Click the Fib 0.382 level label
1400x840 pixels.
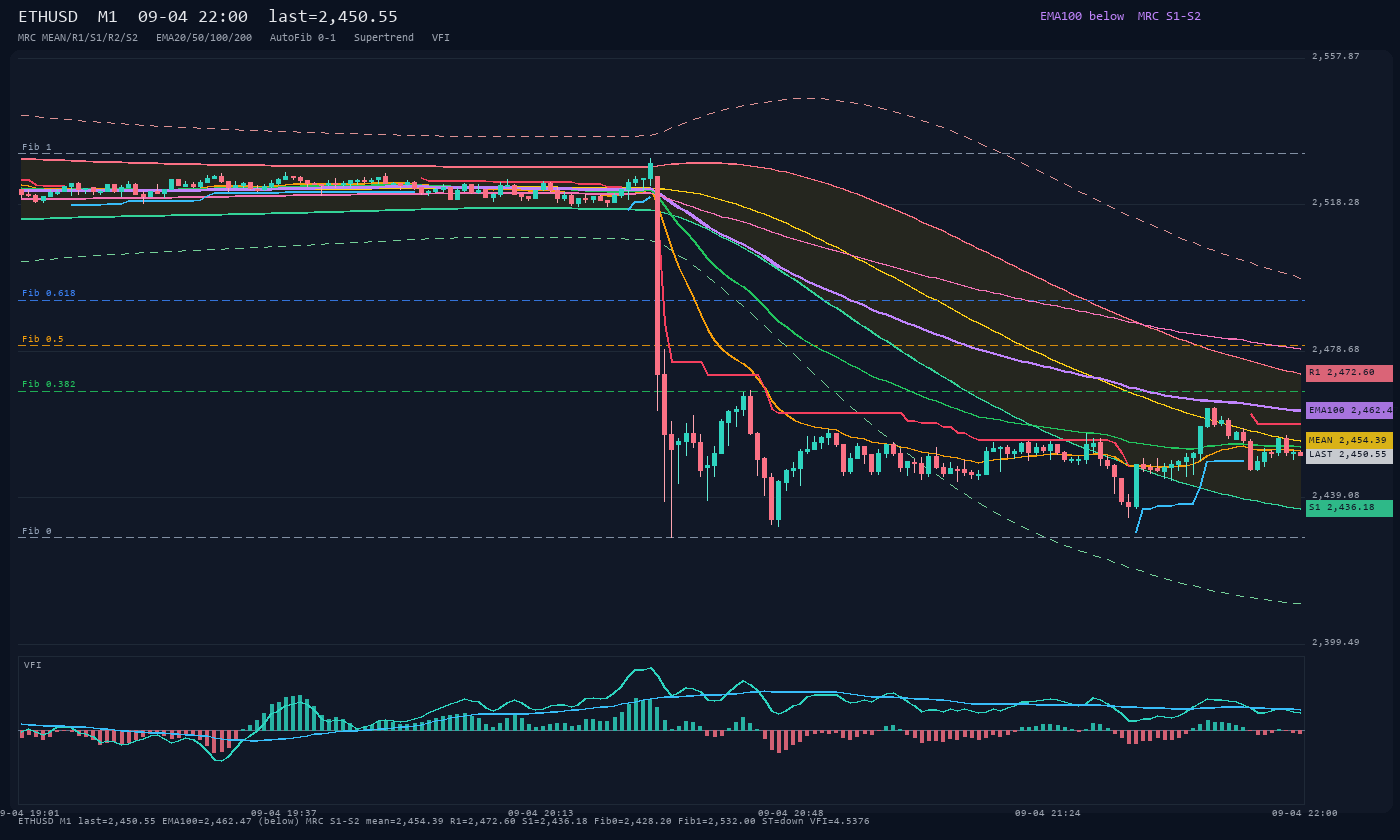coord(49,385)
